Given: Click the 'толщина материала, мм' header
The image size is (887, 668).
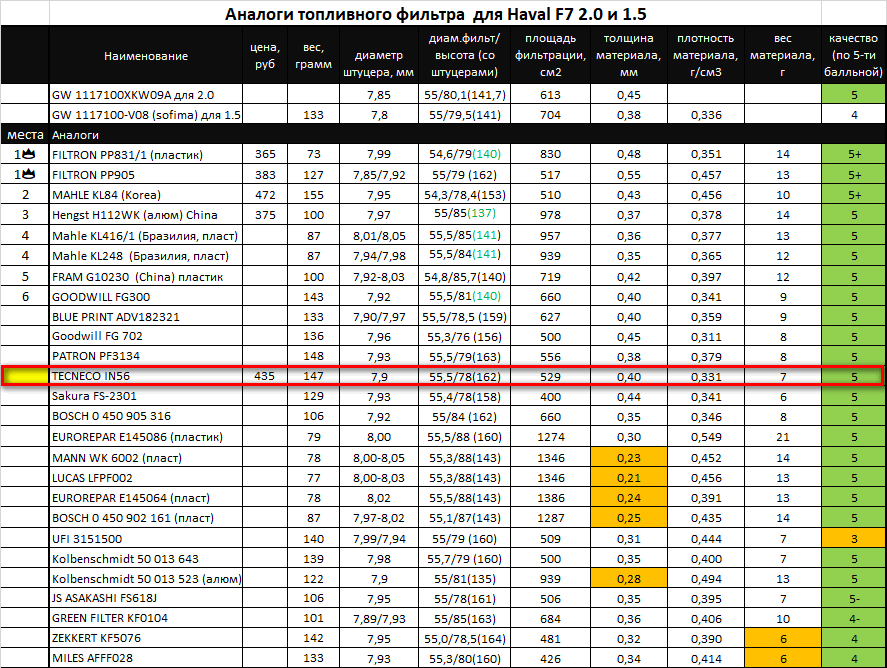Looking at the screenshot, I should tap(628, 55).
